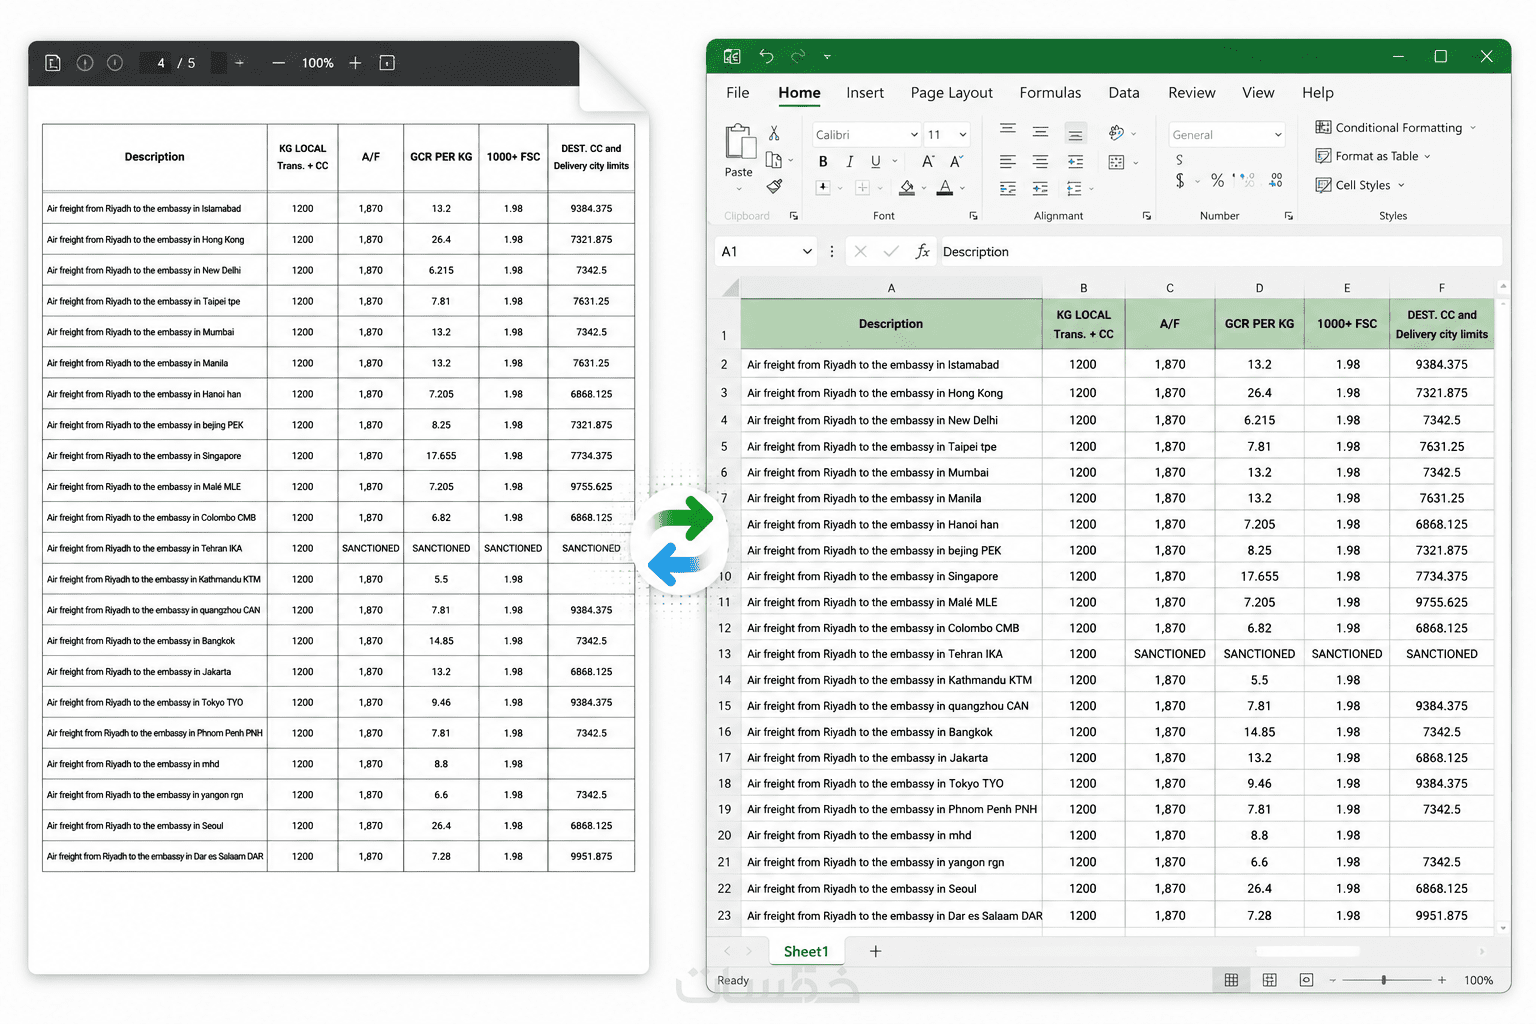
Task: Increase font size with the larger A icon
Action: [x=928, y=161]
